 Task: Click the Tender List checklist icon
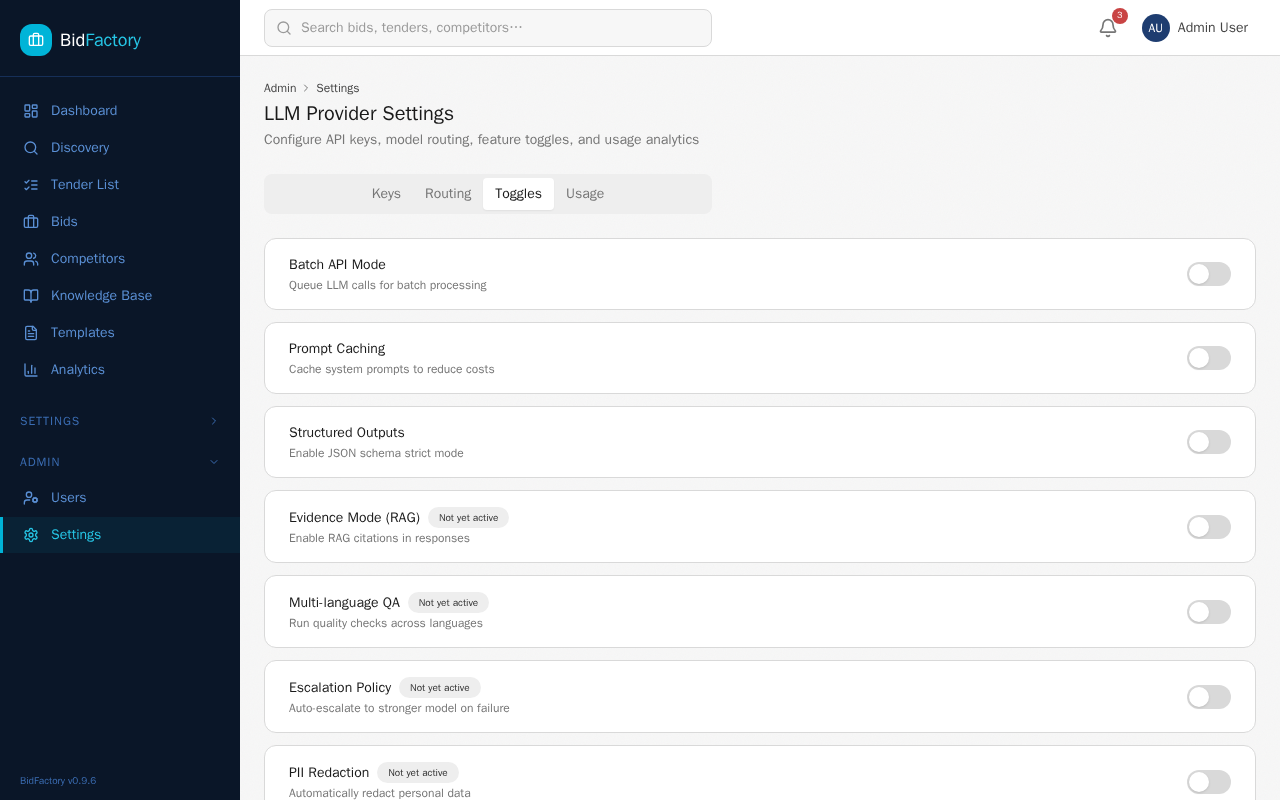pos(31,185)
